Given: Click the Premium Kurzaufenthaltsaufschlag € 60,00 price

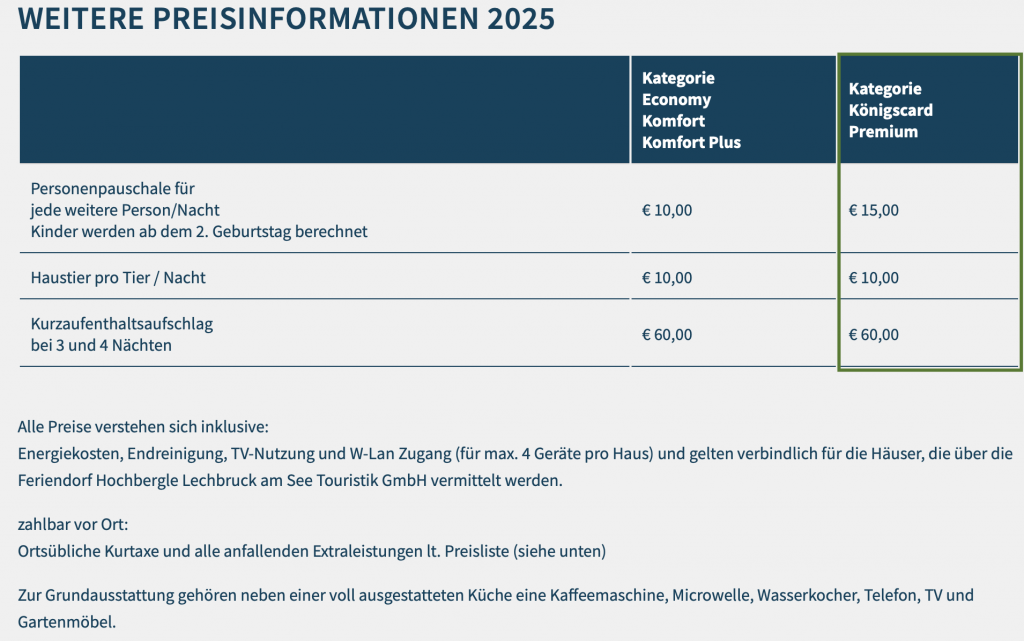Looking at the screenshot, I should click(874, 334).
